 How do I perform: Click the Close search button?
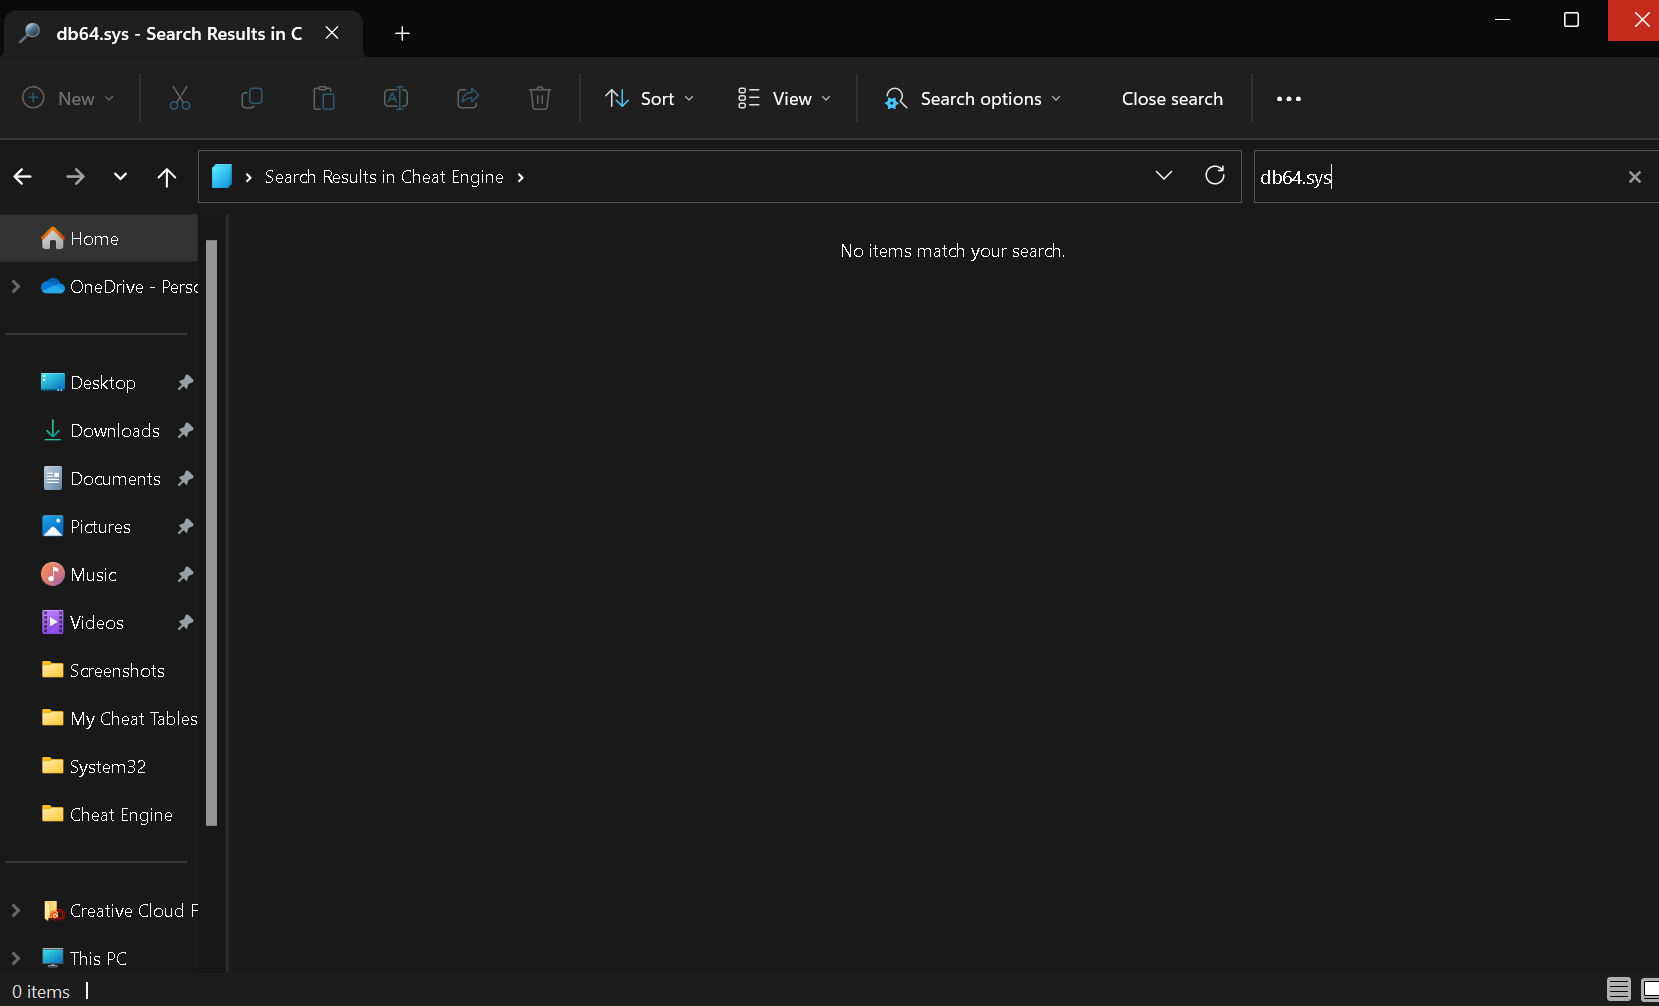(1171, 98)
